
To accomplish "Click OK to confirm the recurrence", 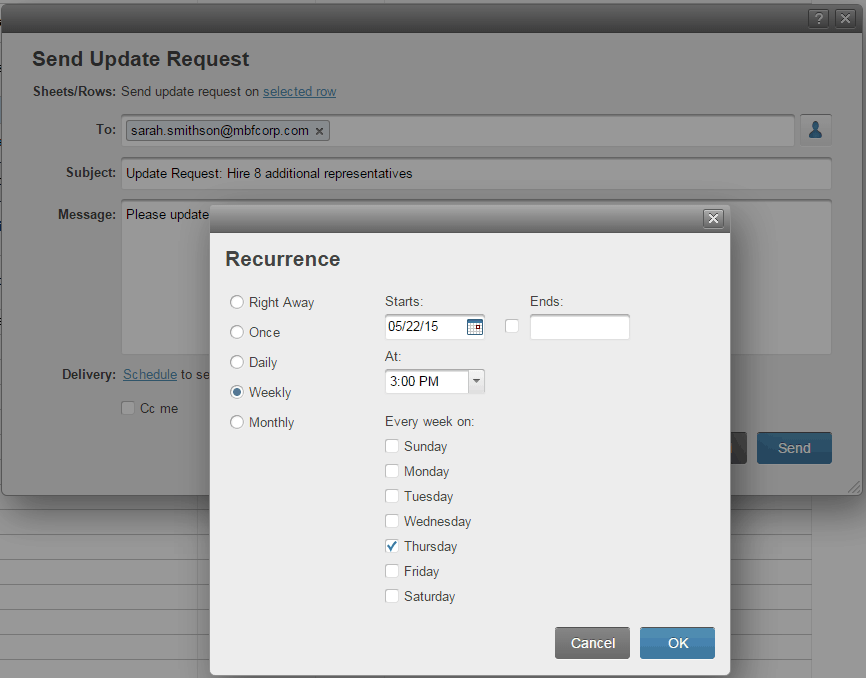I will coord(677,643).
